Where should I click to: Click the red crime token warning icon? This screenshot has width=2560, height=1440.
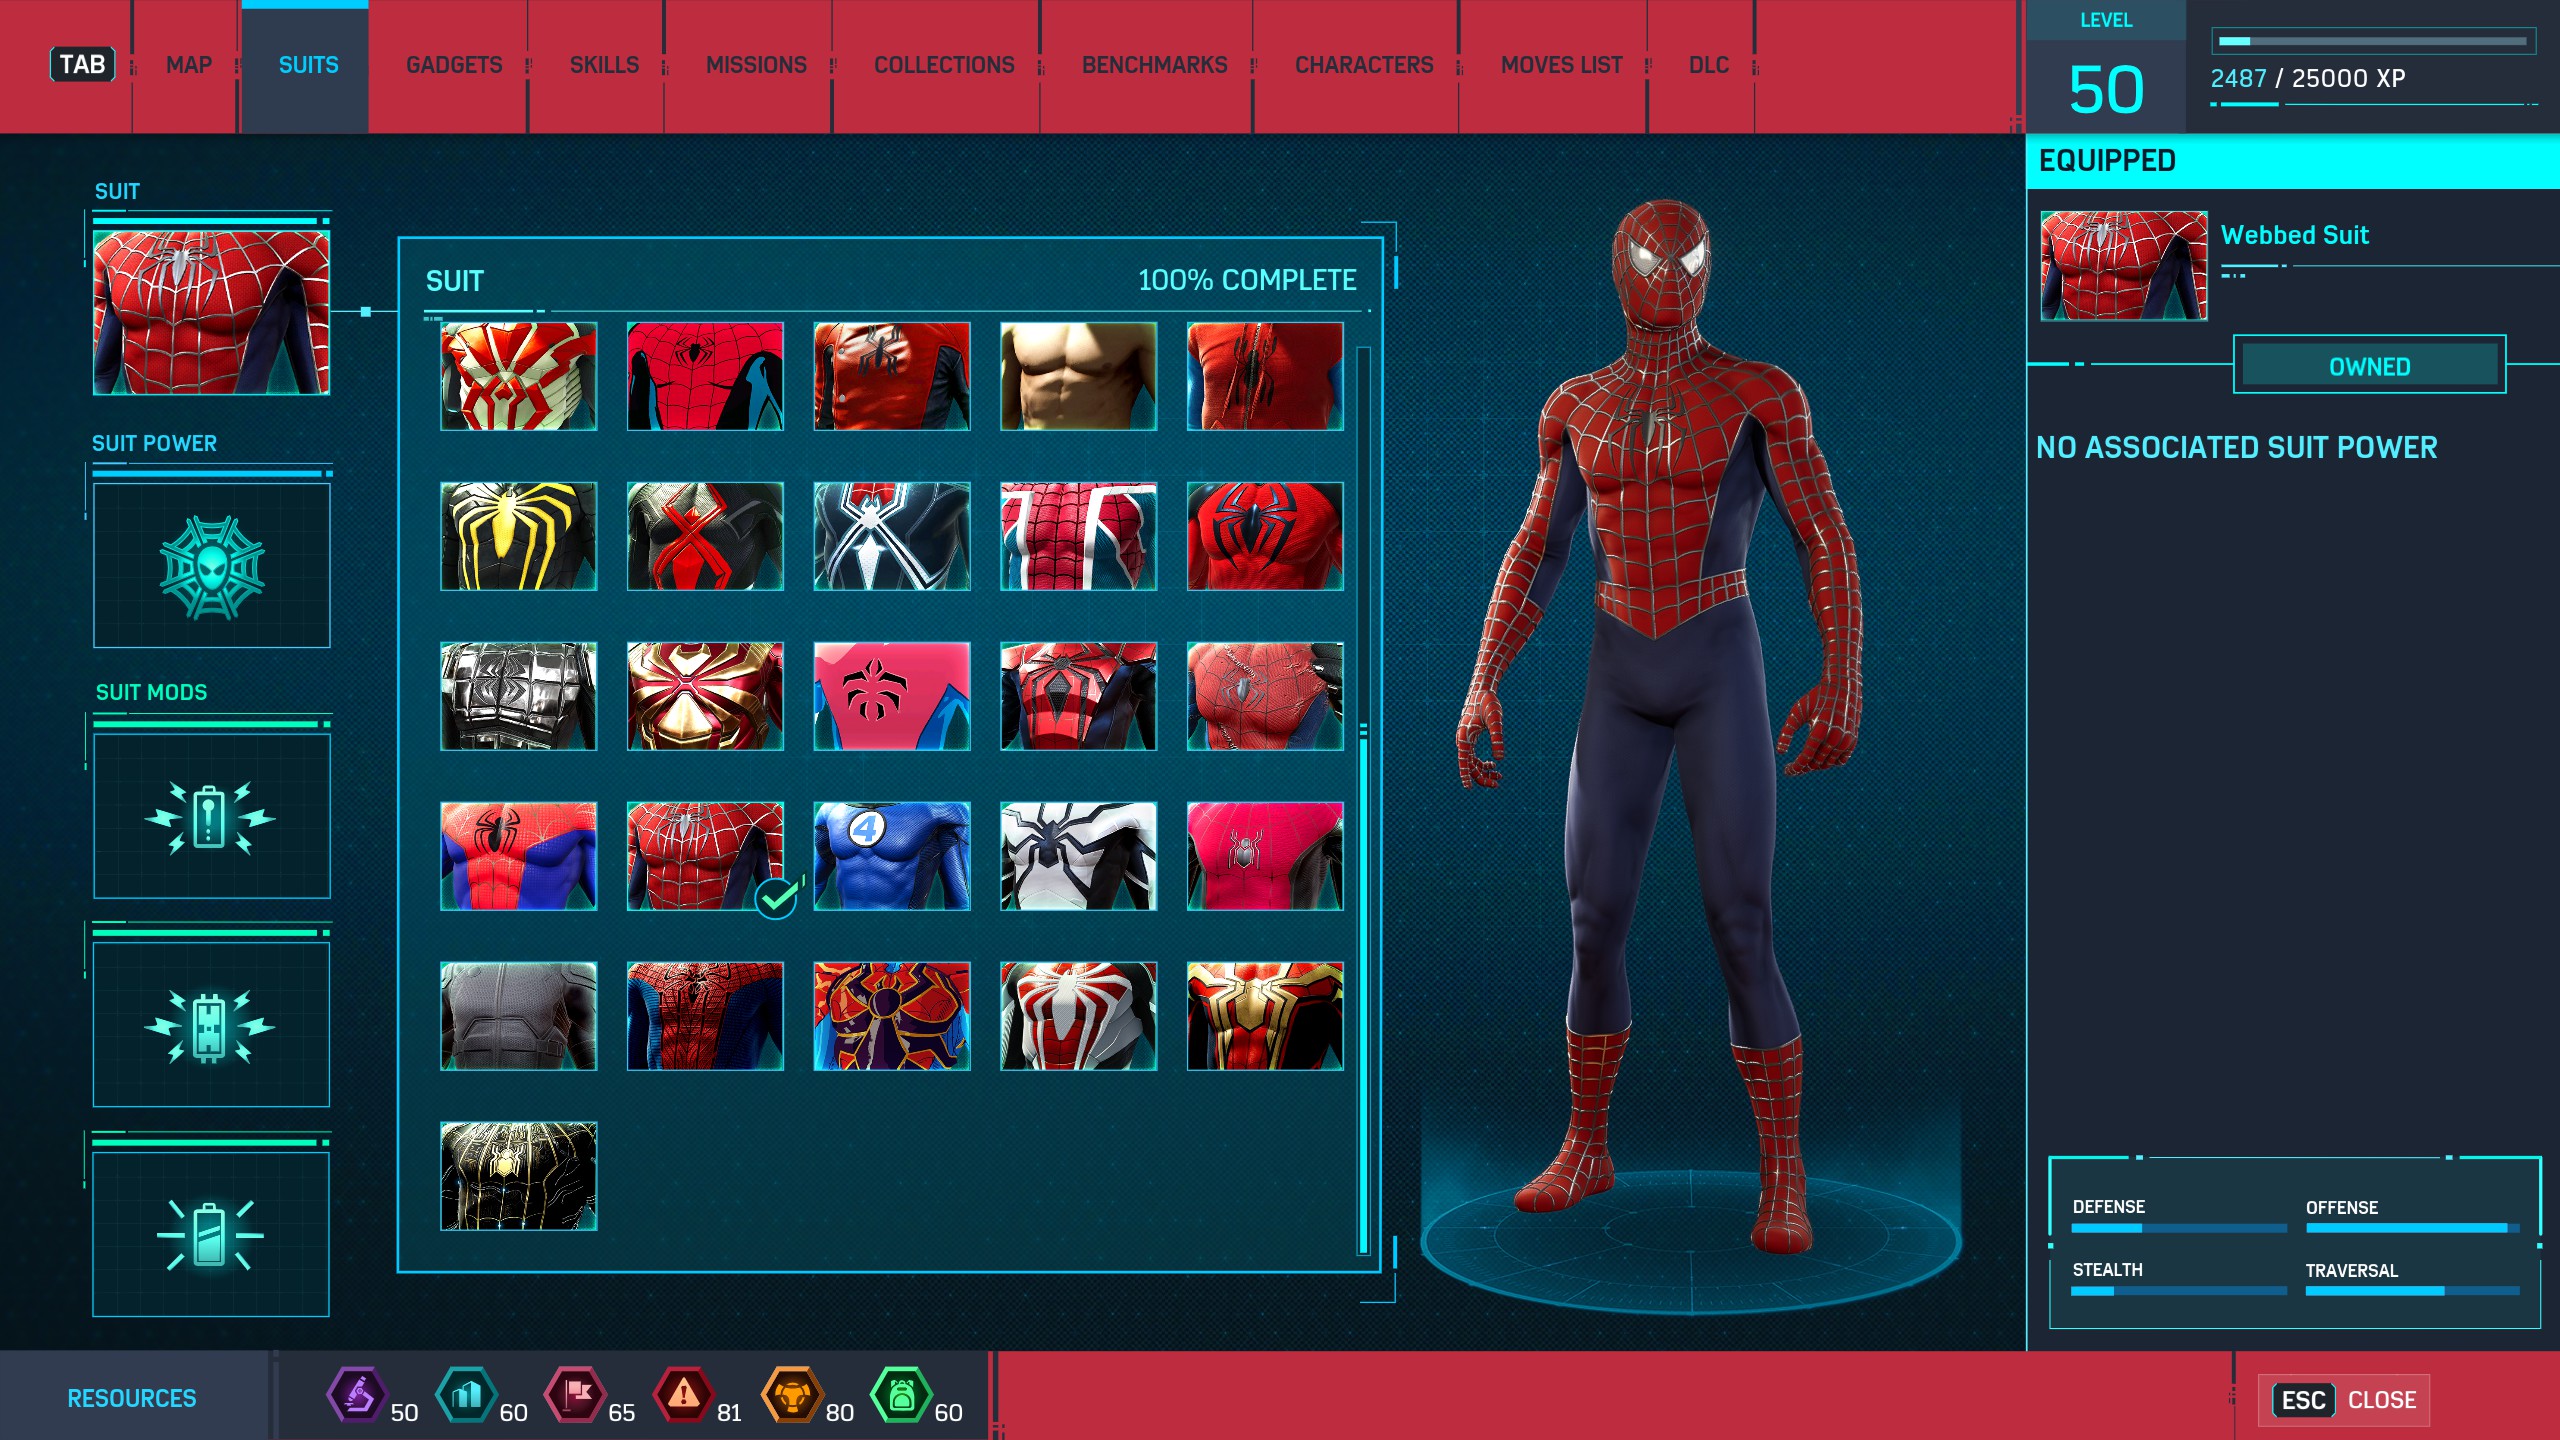tap(683, 1395)
